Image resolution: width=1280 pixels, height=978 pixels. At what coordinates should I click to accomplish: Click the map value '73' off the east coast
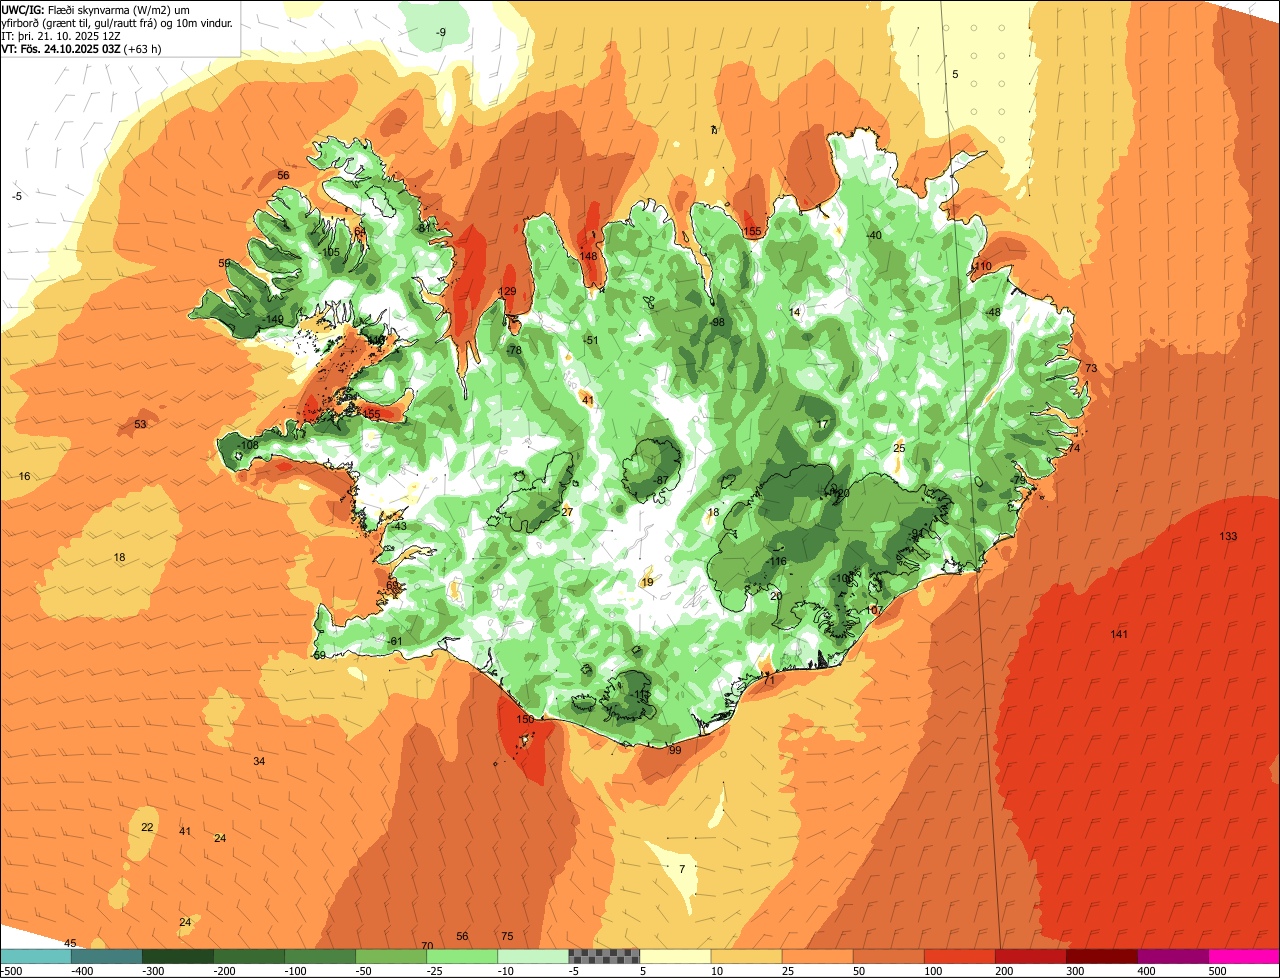[1091, 369]
